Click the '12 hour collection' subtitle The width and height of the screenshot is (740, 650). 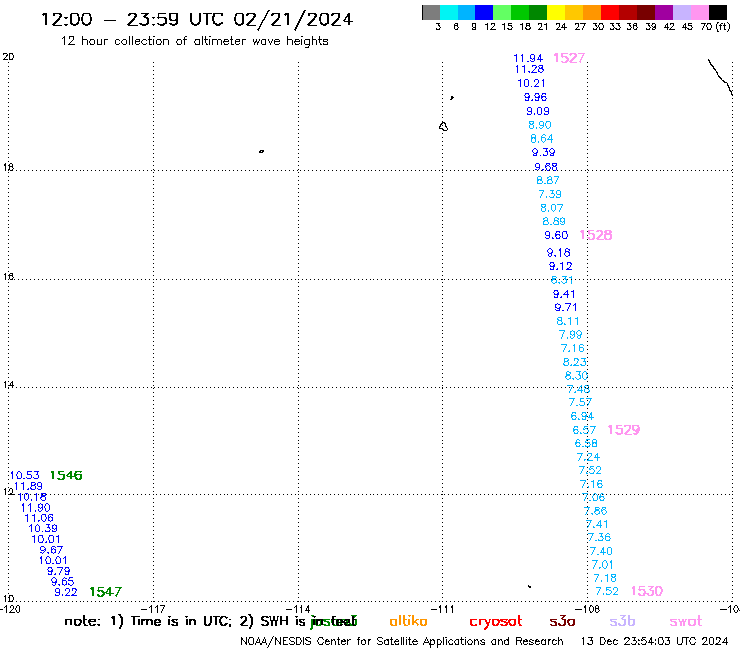pyautogui.click(x=194, y=42)
